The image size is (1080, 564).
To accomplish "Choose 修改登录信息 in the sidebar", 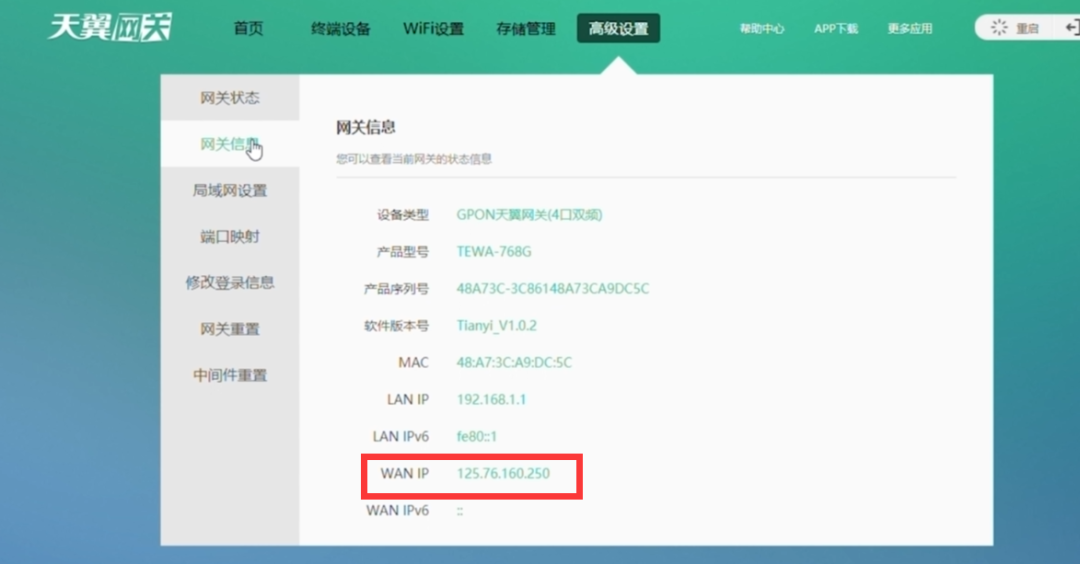I will coord(230,283).
